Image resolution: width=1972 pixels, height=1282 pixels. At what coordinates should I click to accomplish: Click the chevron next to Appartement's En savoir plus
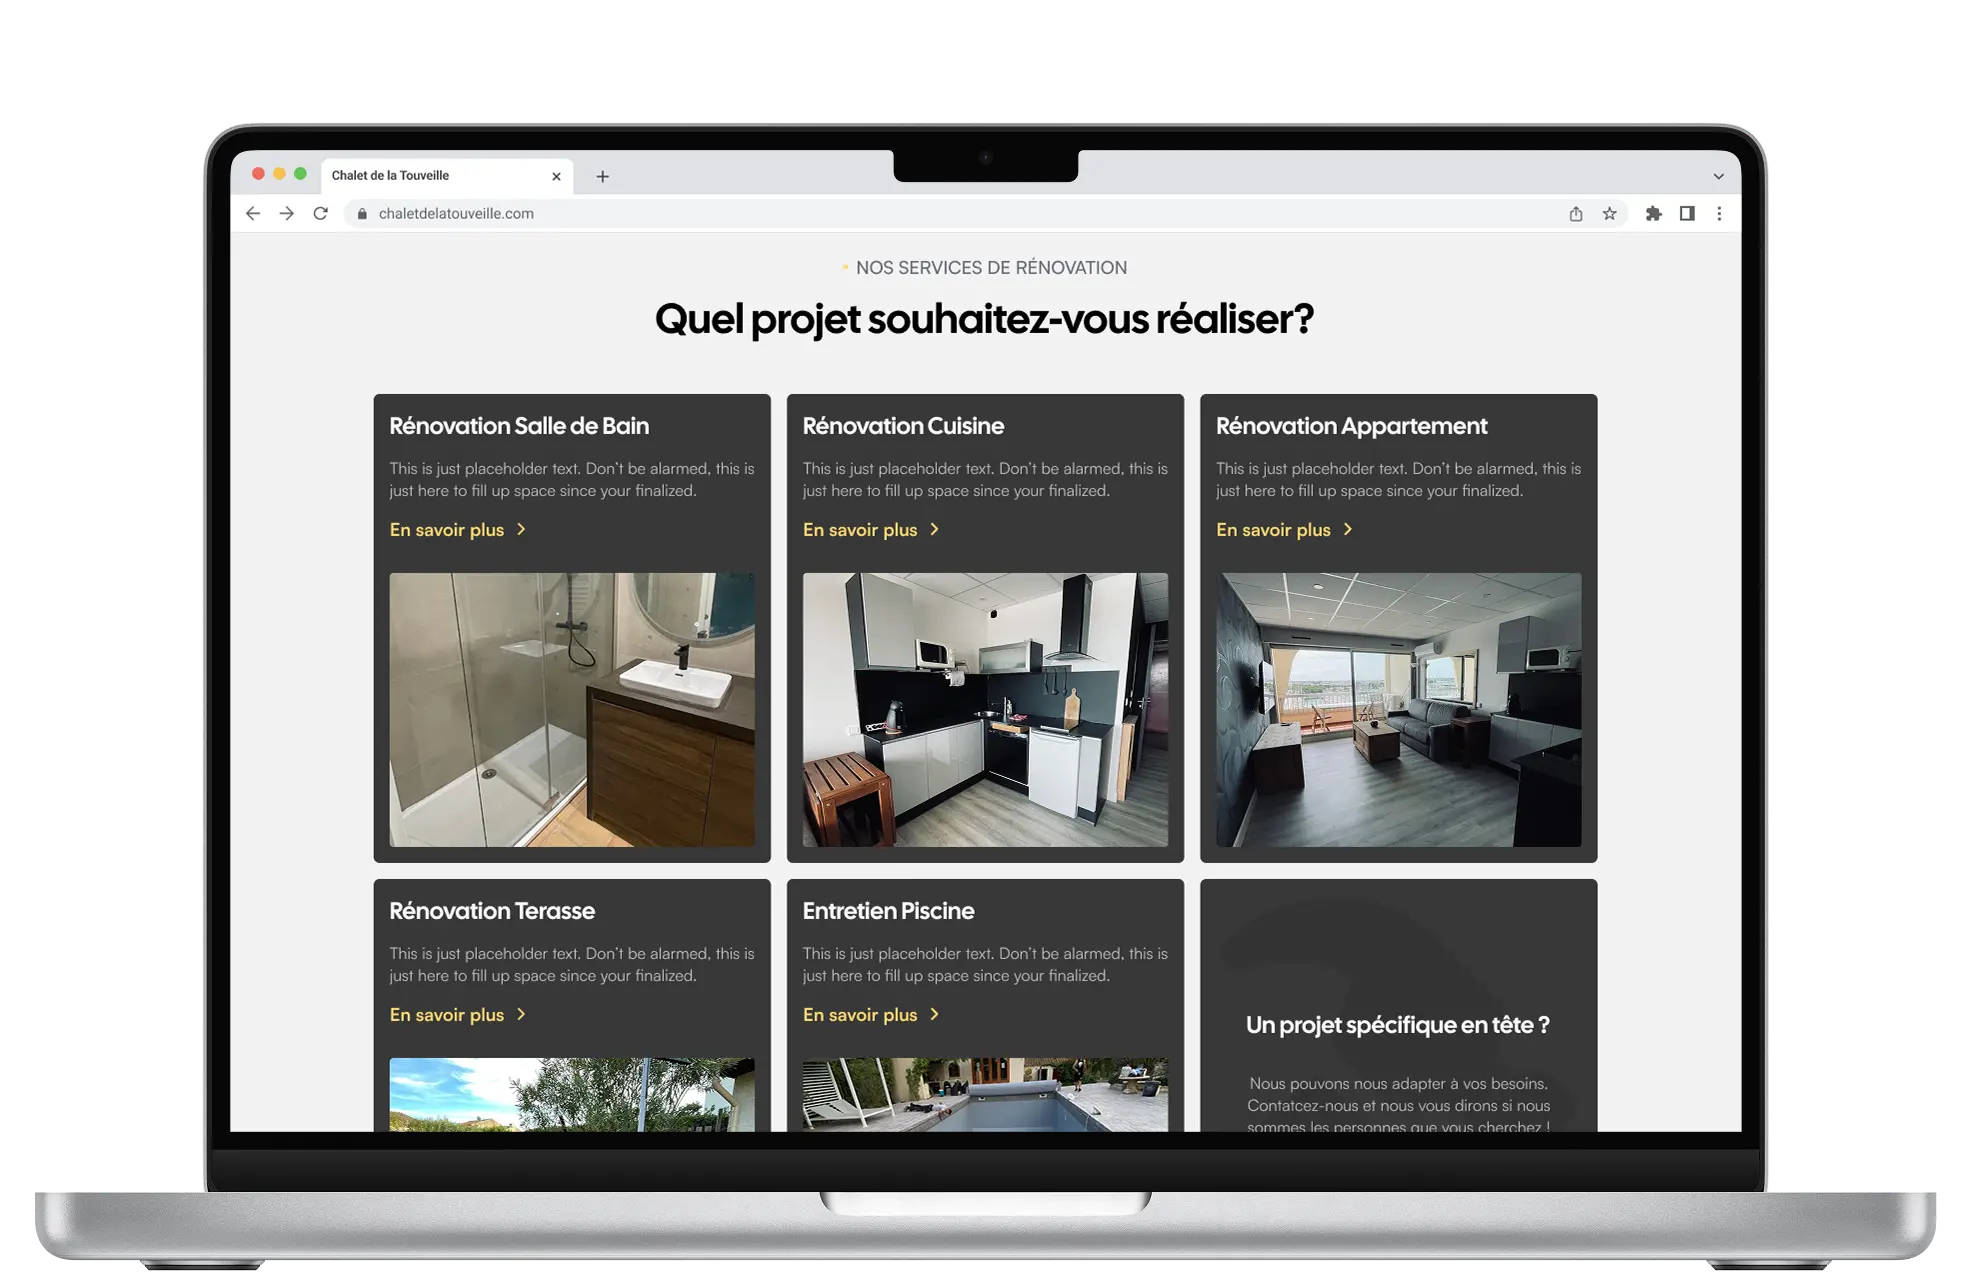tap(1348, 530)
